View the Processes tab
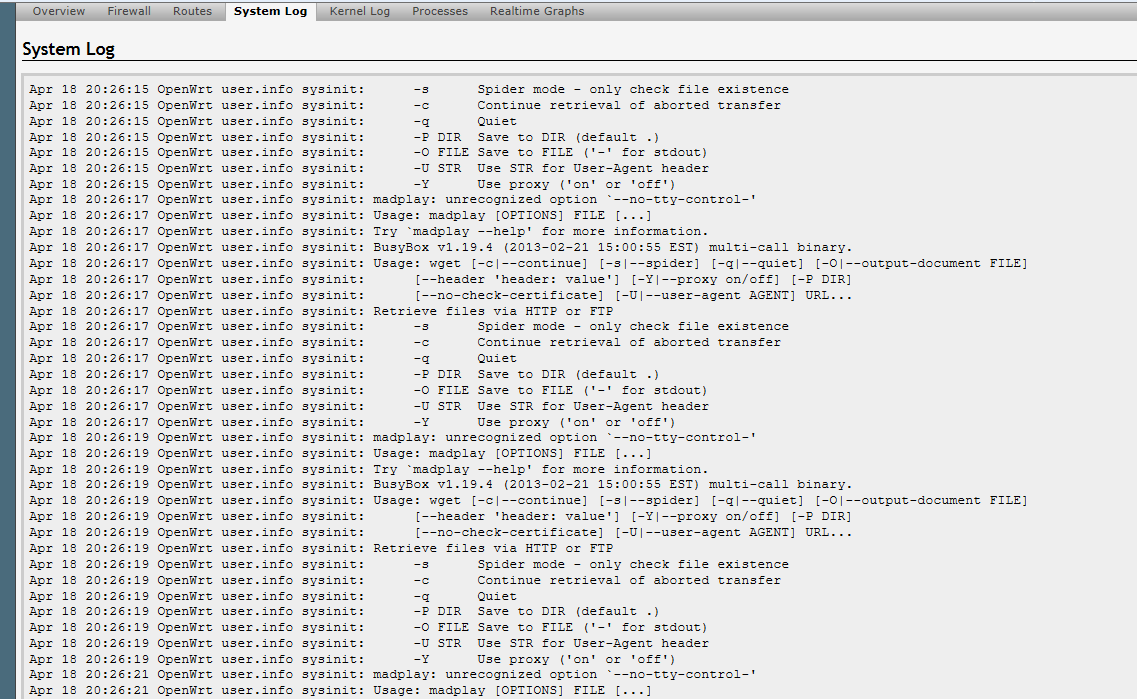 pyautogui.click(x=440, y=12)
